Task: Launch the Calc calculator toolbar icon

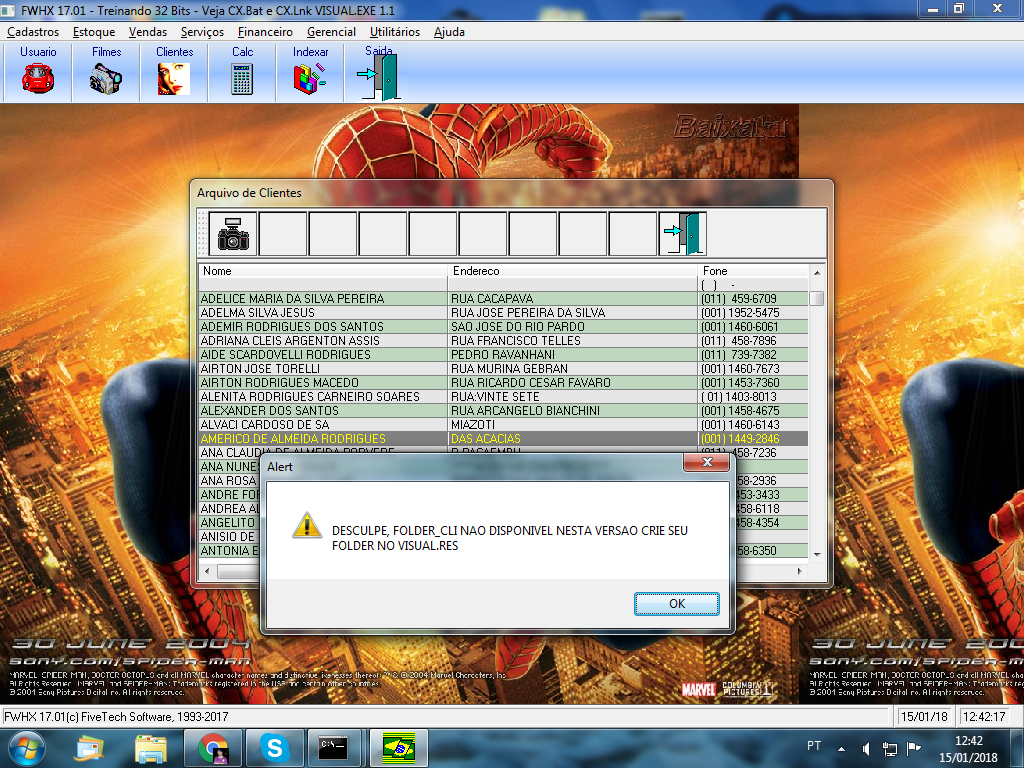Action: [242, 79]
